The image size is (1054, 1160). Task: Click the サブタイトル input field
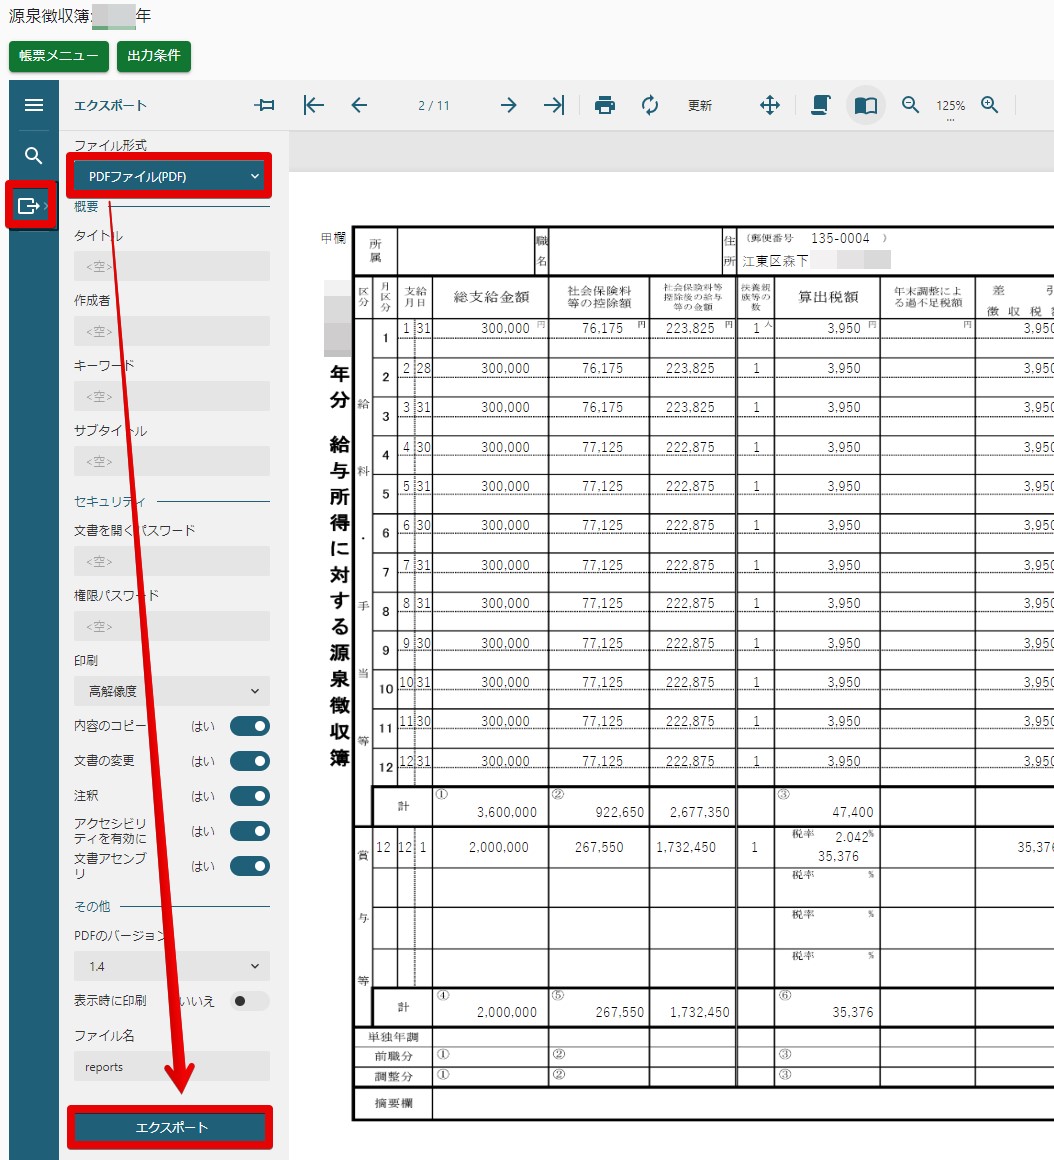(x=172, y=462)
